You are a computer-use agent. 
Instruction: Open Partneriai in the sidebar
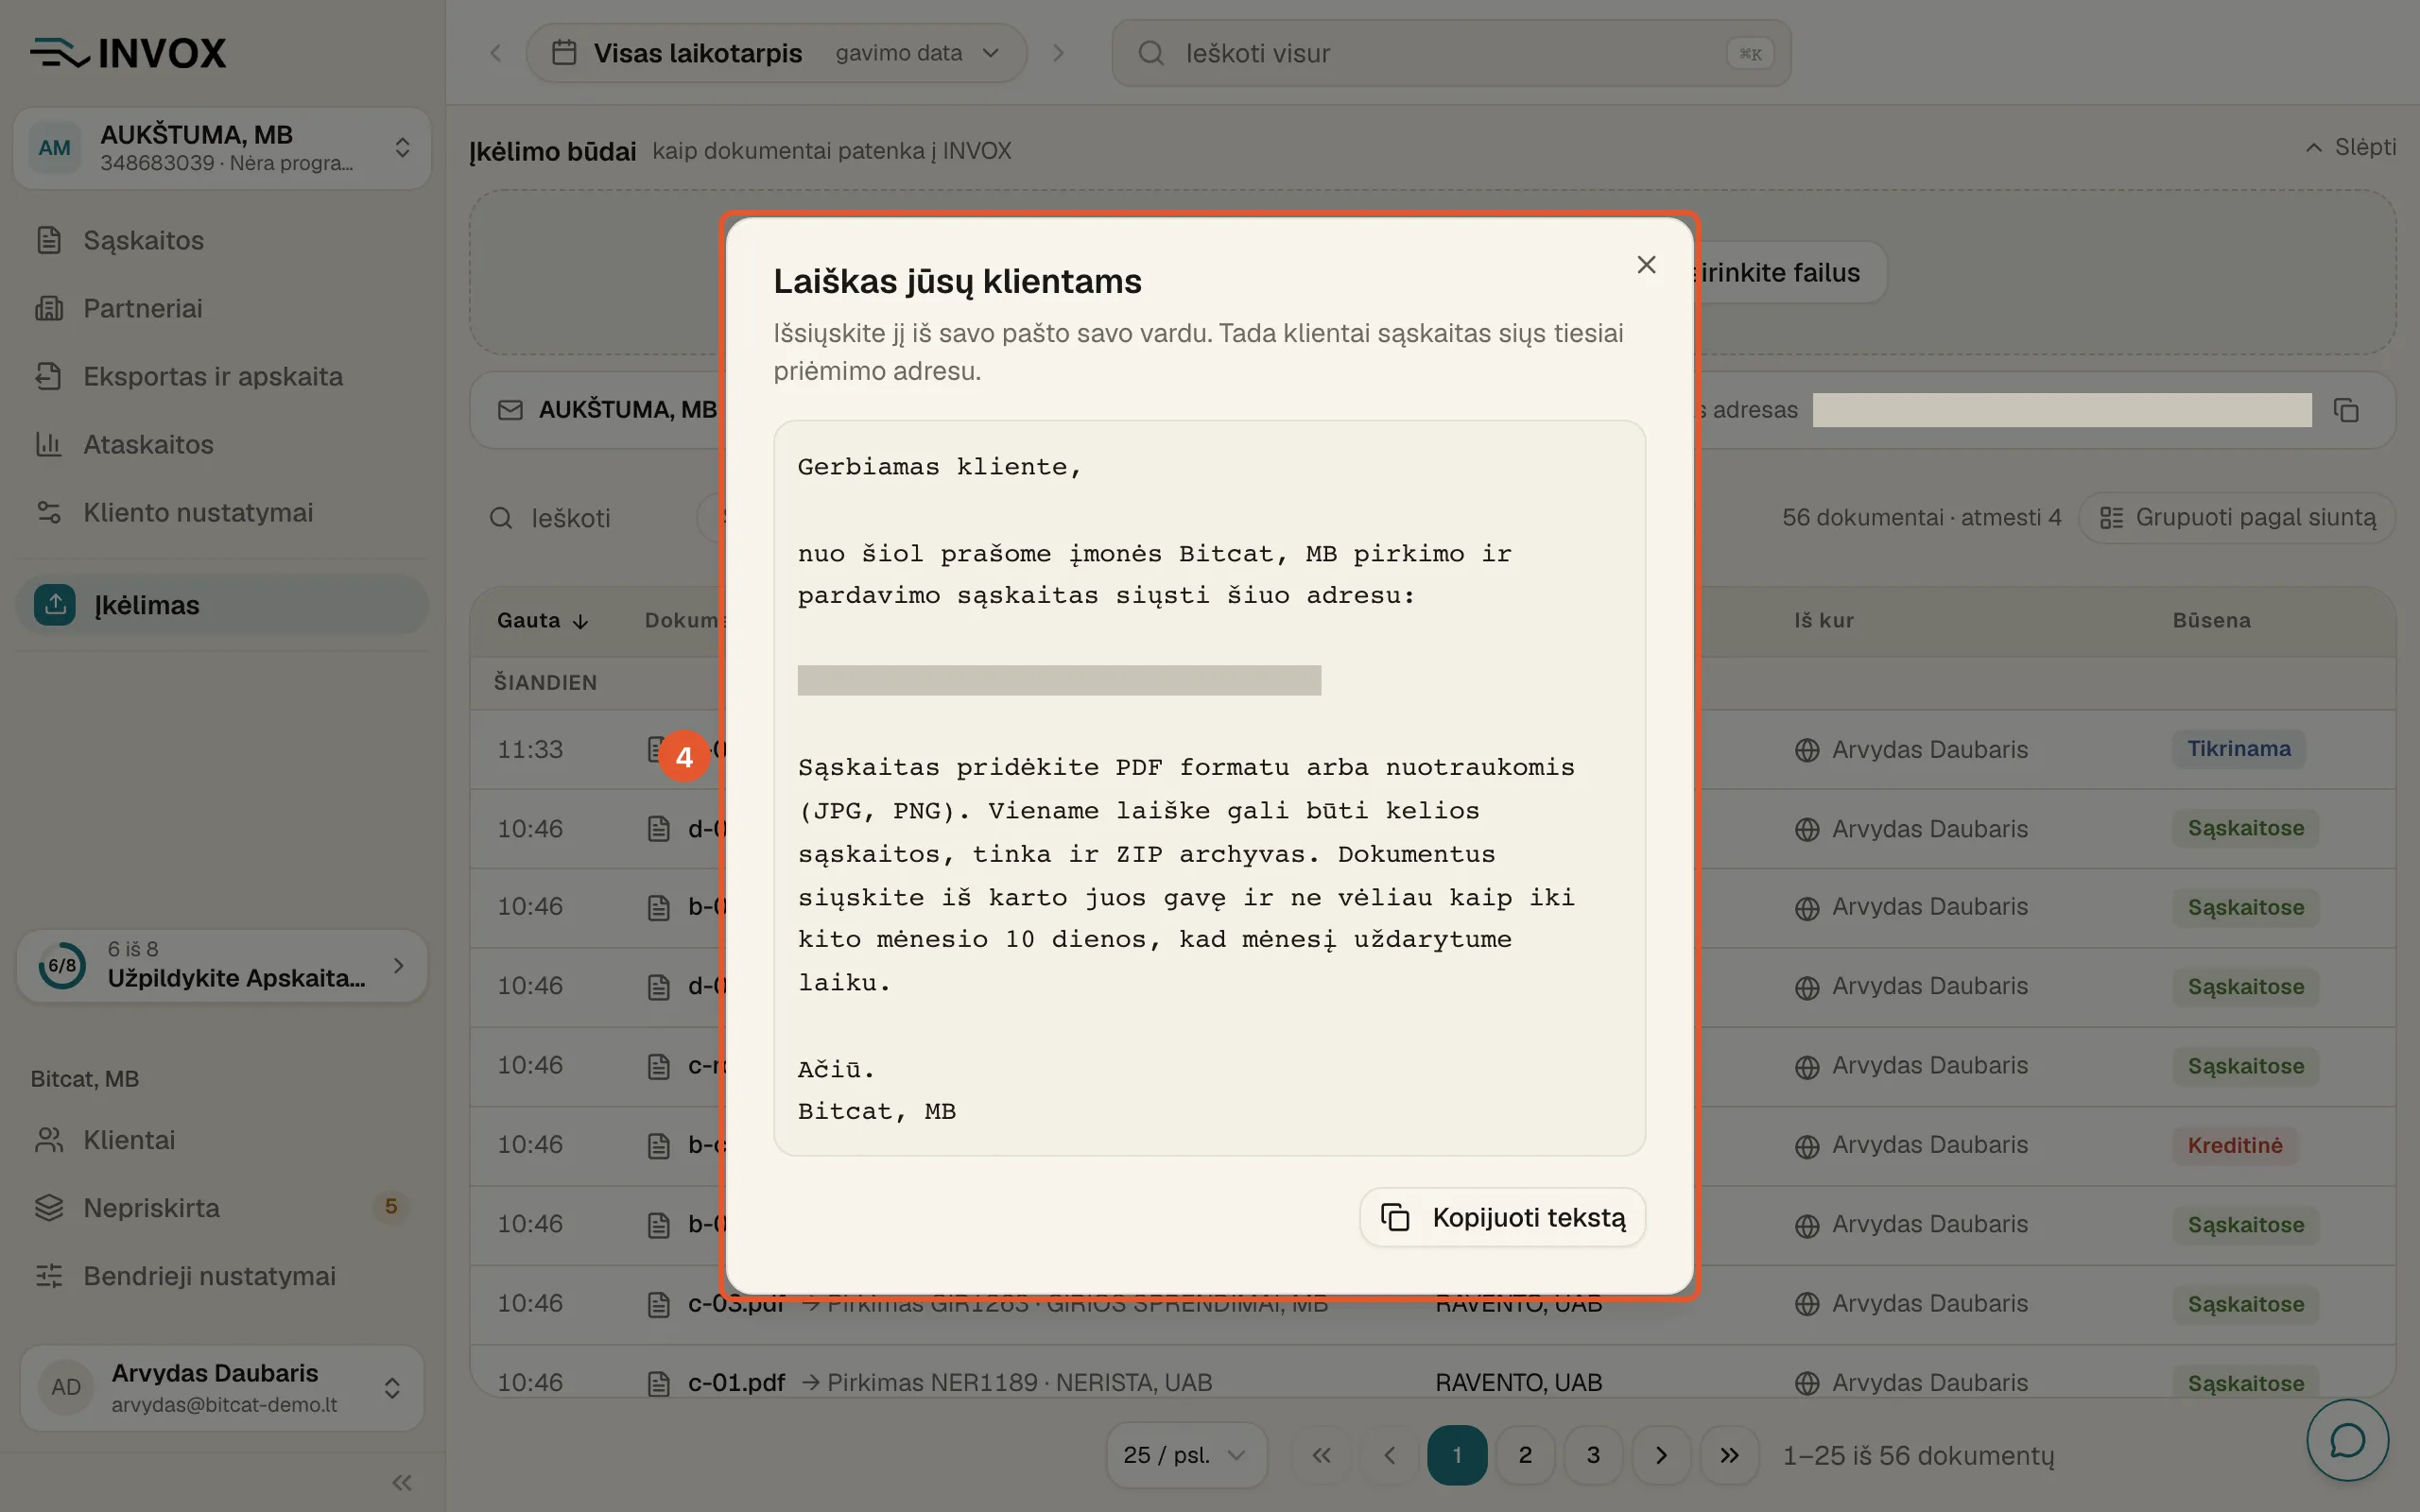click(x=222, y=308)
